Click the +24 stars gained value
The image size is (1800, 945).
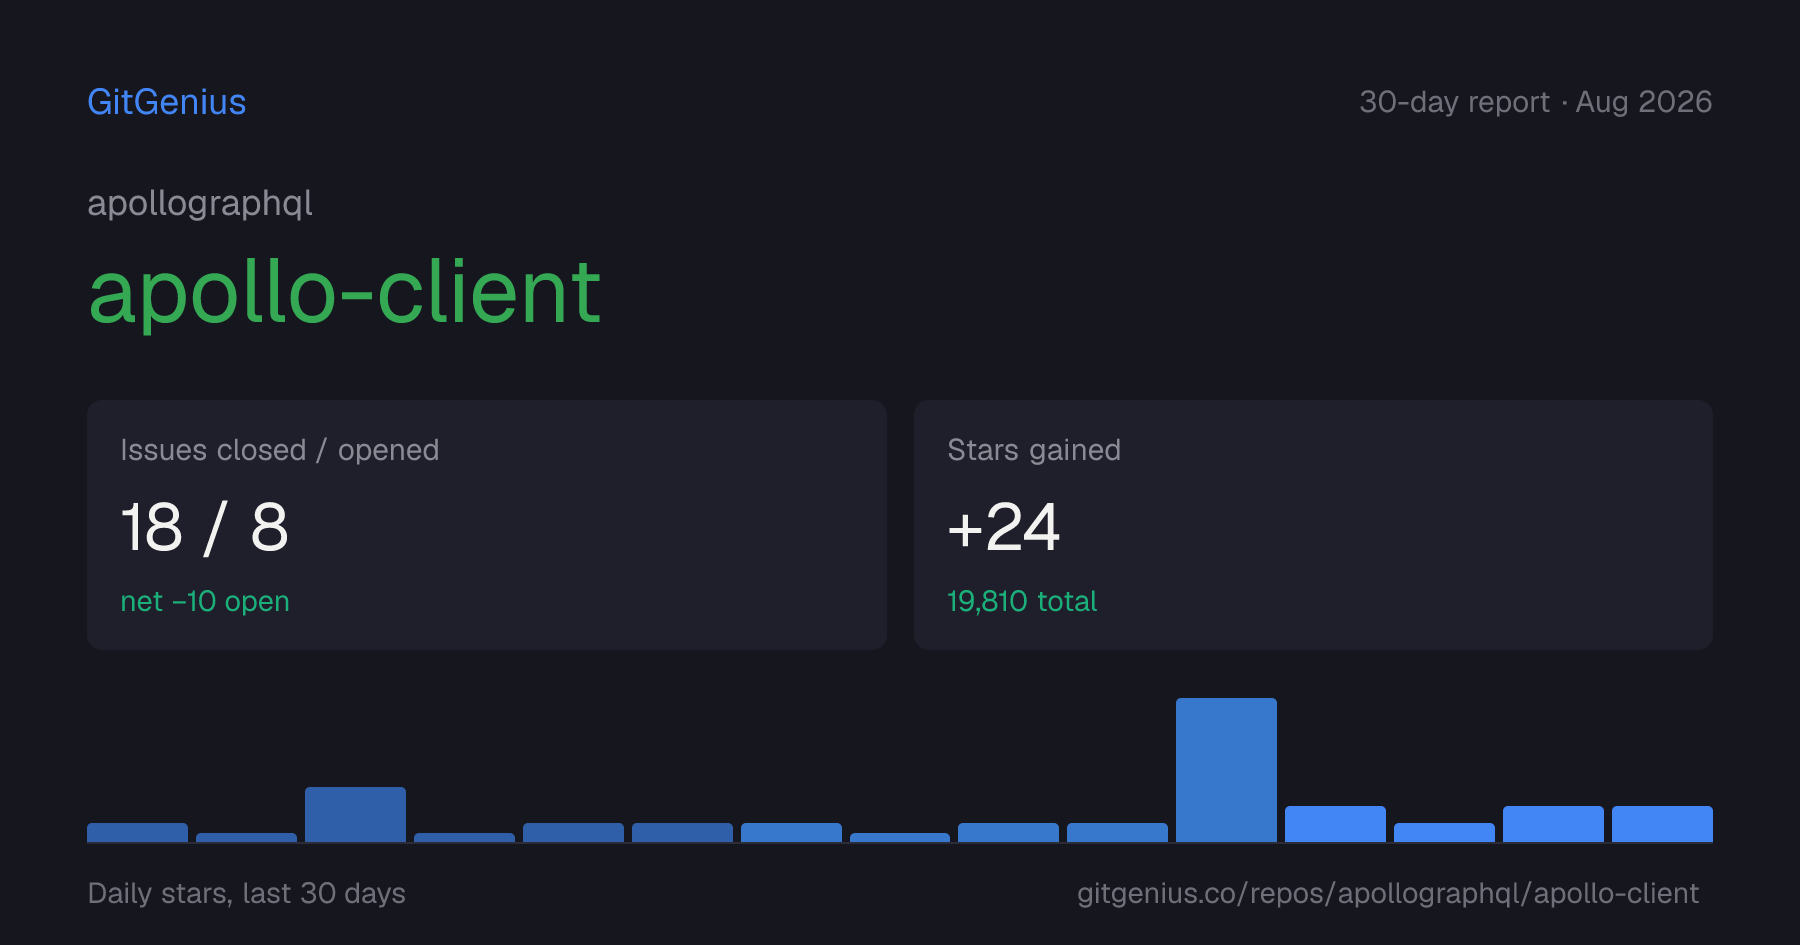click(1004, 527)
